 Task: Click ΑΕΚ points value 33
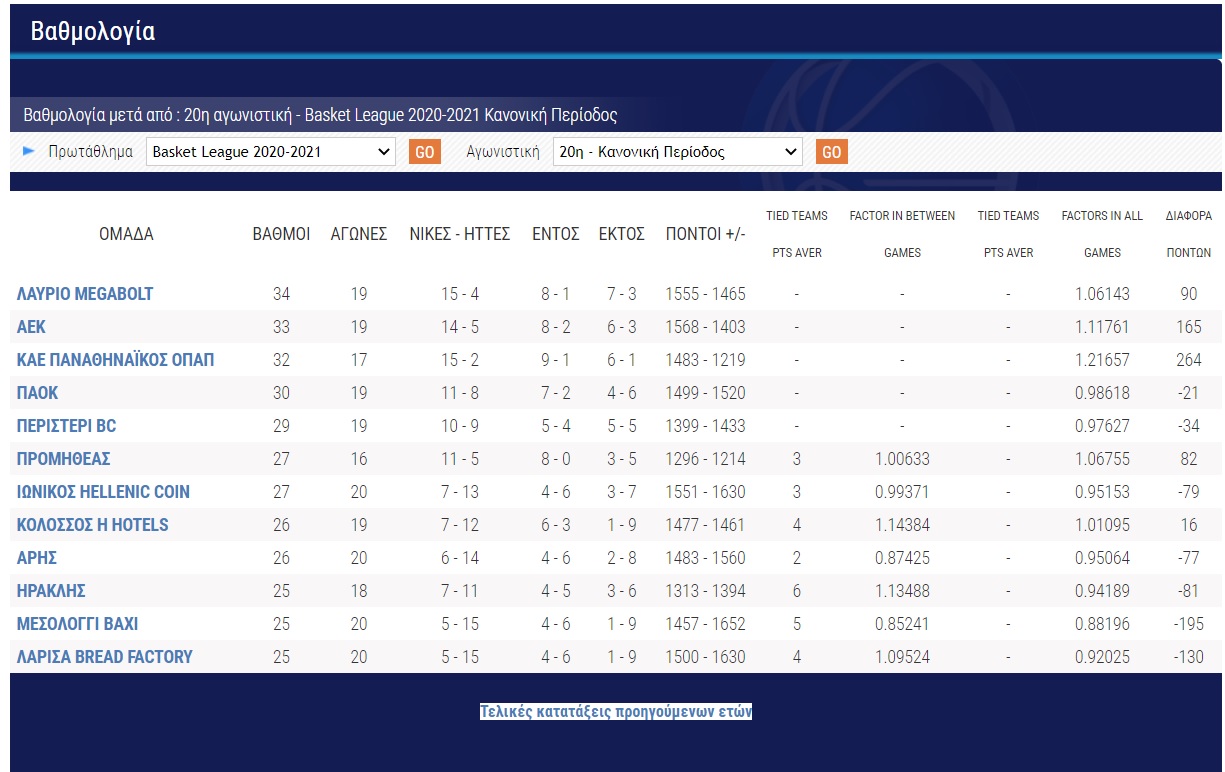281,327
